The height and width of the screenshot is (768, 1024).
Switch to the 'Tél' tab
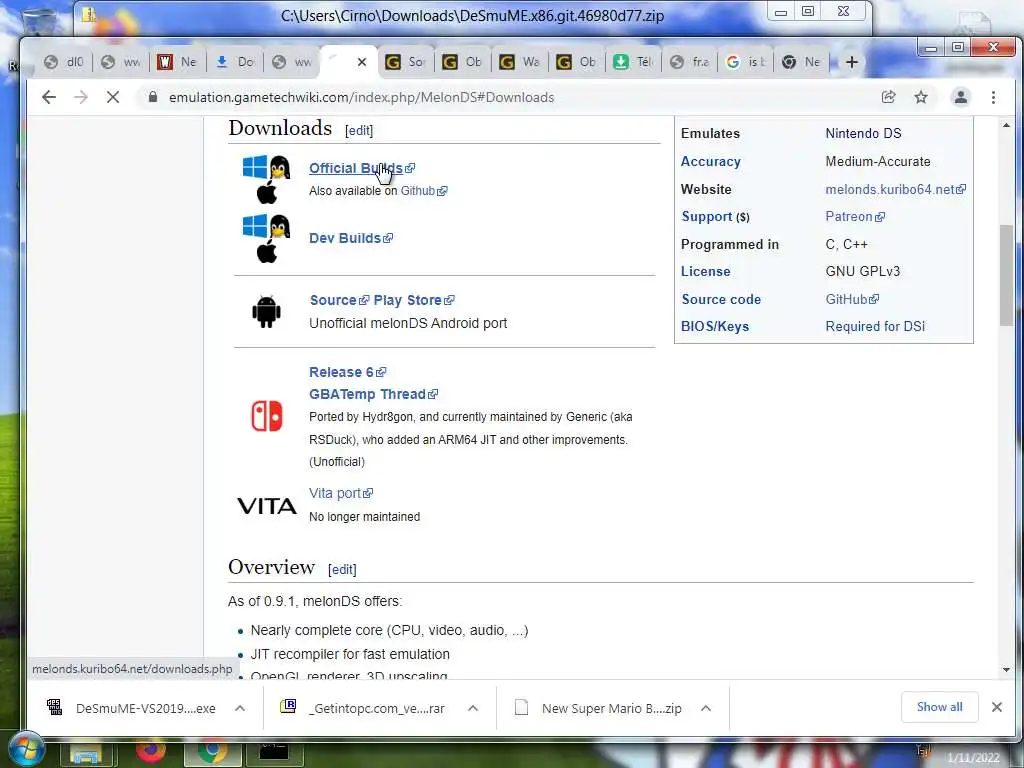(x=633, y=62)
